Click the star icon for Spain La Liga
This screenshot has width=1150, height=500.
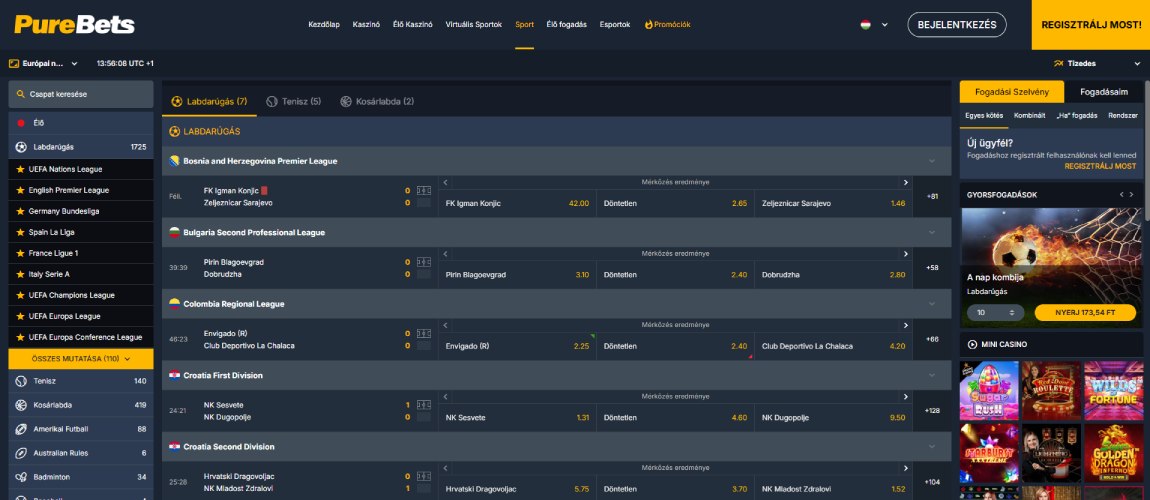point(21,232)
